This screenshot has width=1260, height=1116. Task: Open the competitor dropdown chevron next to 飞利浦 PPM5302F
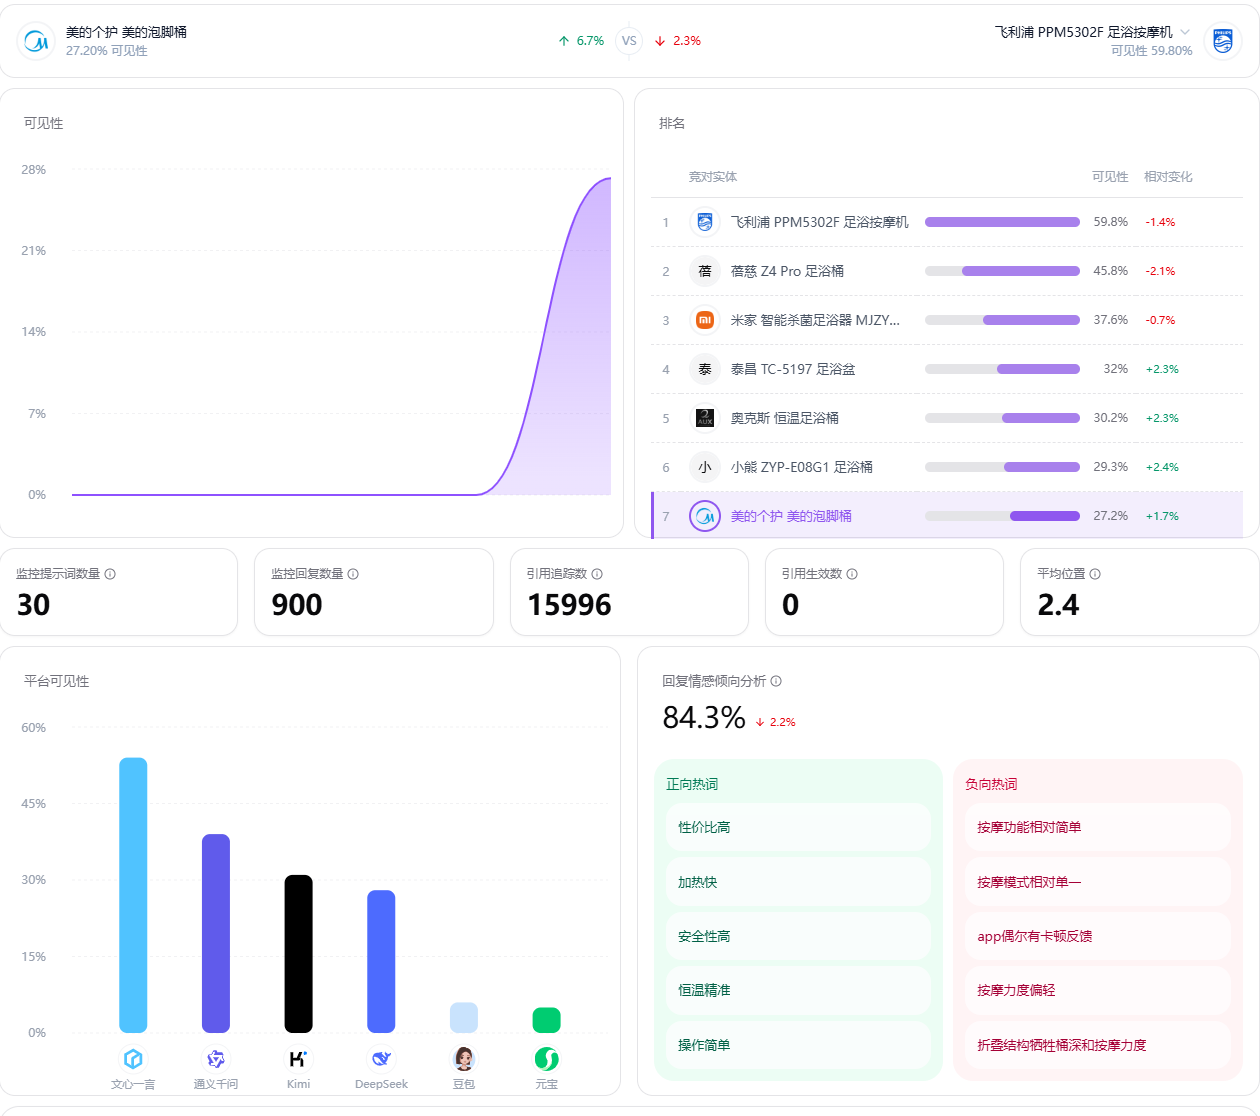point(1185,32)
